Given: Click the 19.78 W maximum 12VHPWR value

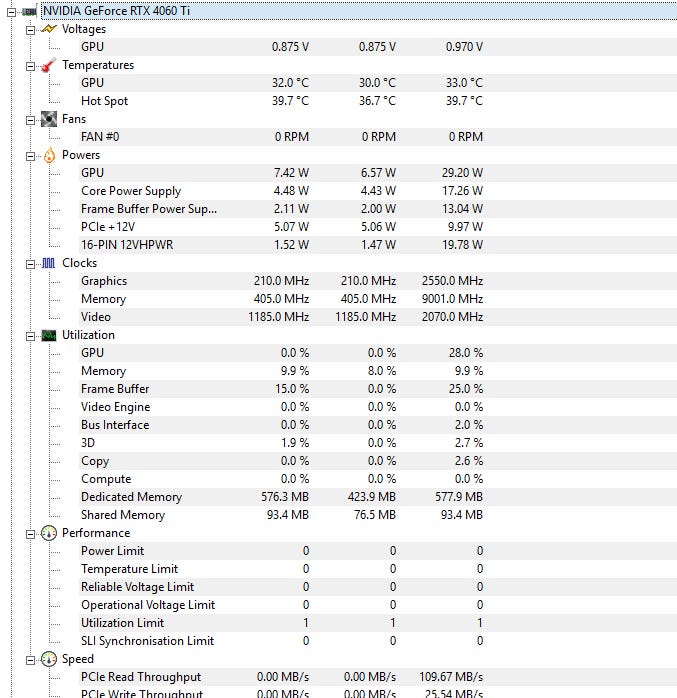Looking at the screenshot, I should point(462,245).
